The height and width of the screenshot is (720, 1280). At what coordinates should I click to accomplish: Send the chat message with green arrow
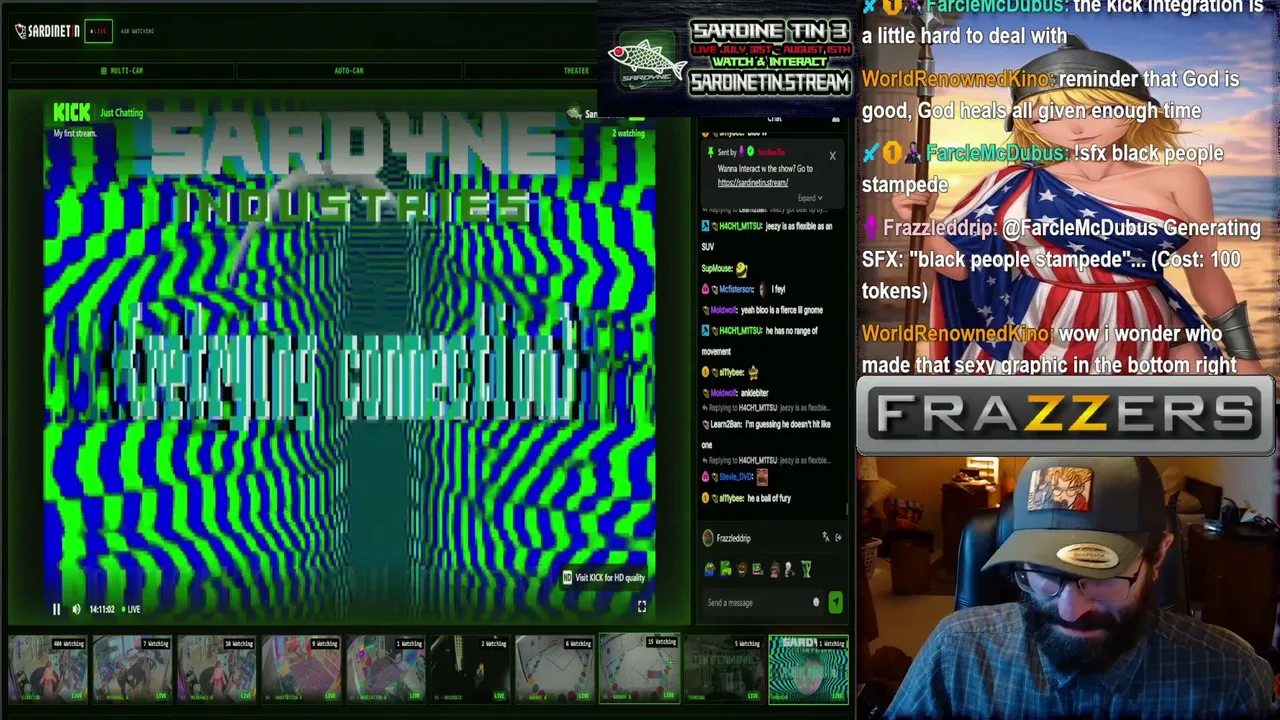pos(835,603)
